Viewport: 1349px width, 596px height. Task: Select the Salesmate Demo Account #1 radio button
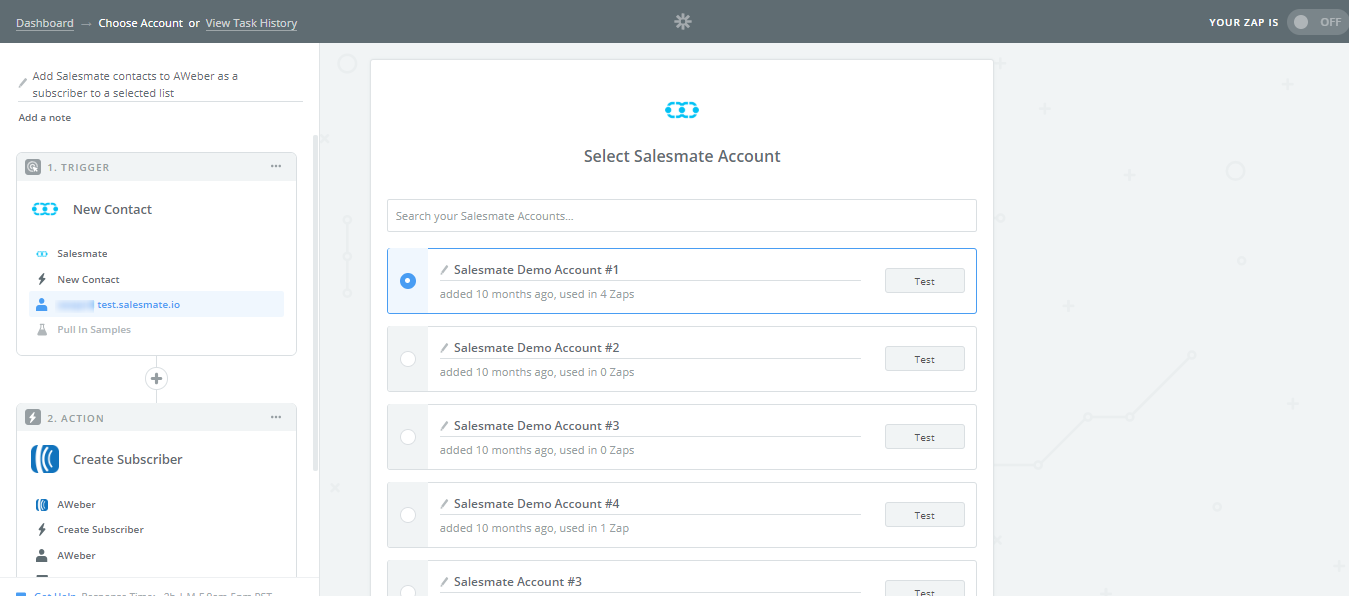[408, 281]
